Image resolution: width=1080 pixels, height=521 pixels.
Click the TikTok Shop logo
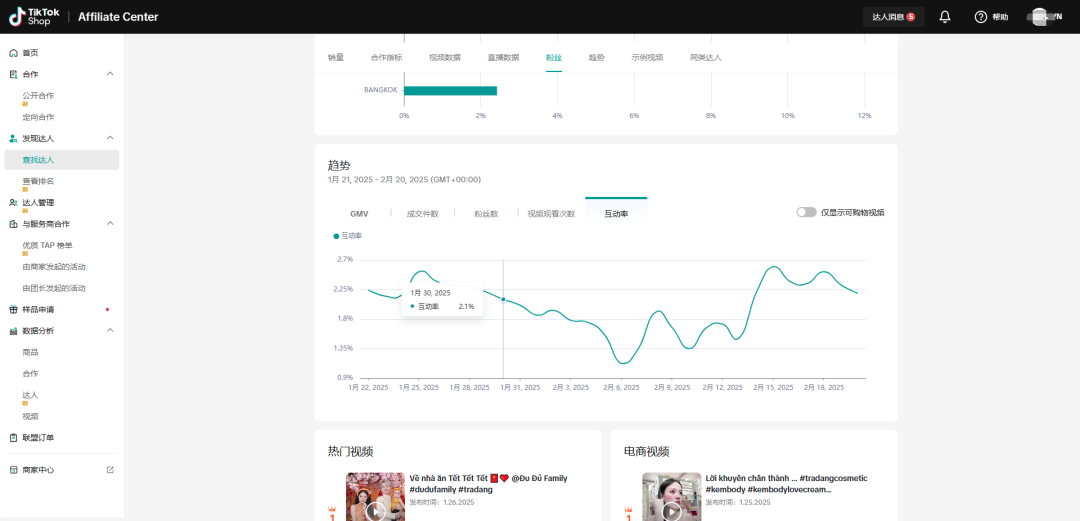(x=34, y=17)
